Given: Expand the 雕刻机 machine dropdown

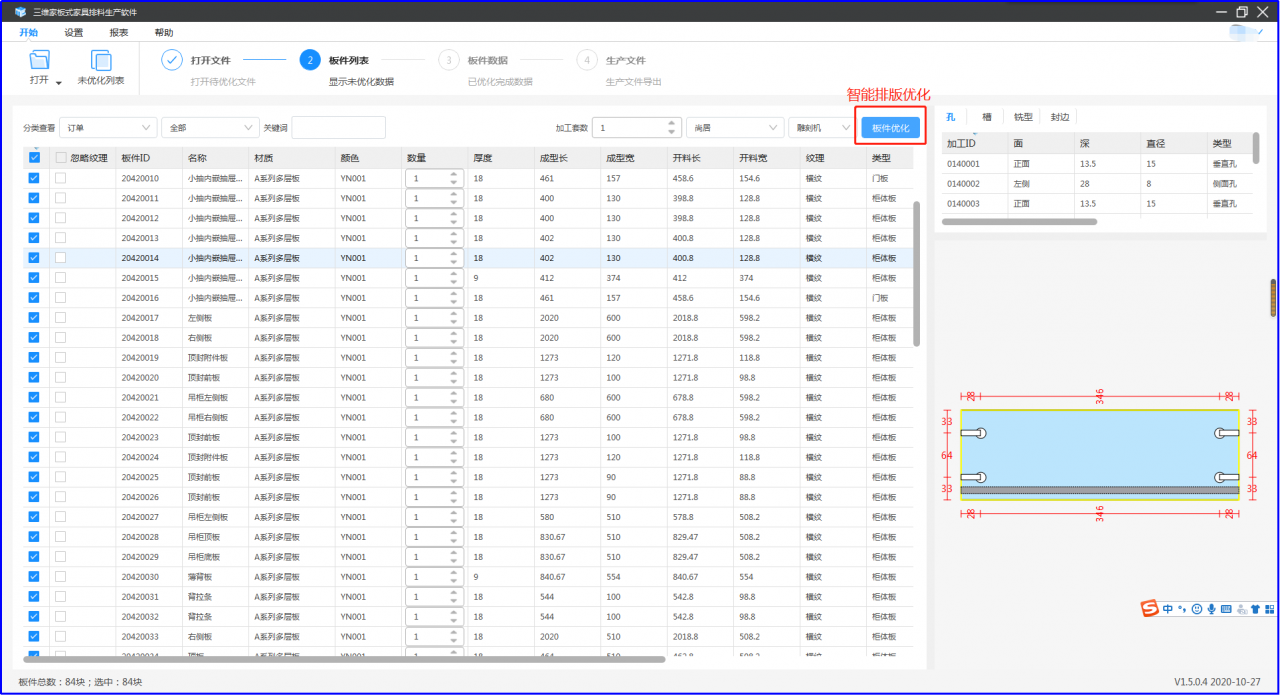Looking at the screenshot, I should coord(820,128).
